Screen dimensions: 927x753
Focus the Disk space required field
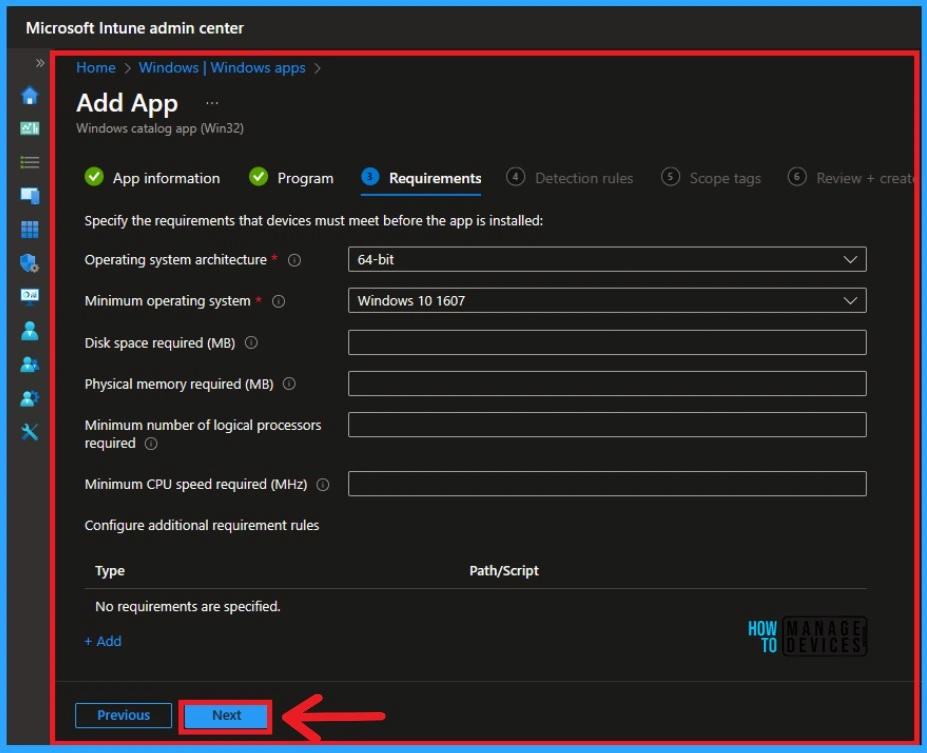pyautogui.click(x=607, y=343)
